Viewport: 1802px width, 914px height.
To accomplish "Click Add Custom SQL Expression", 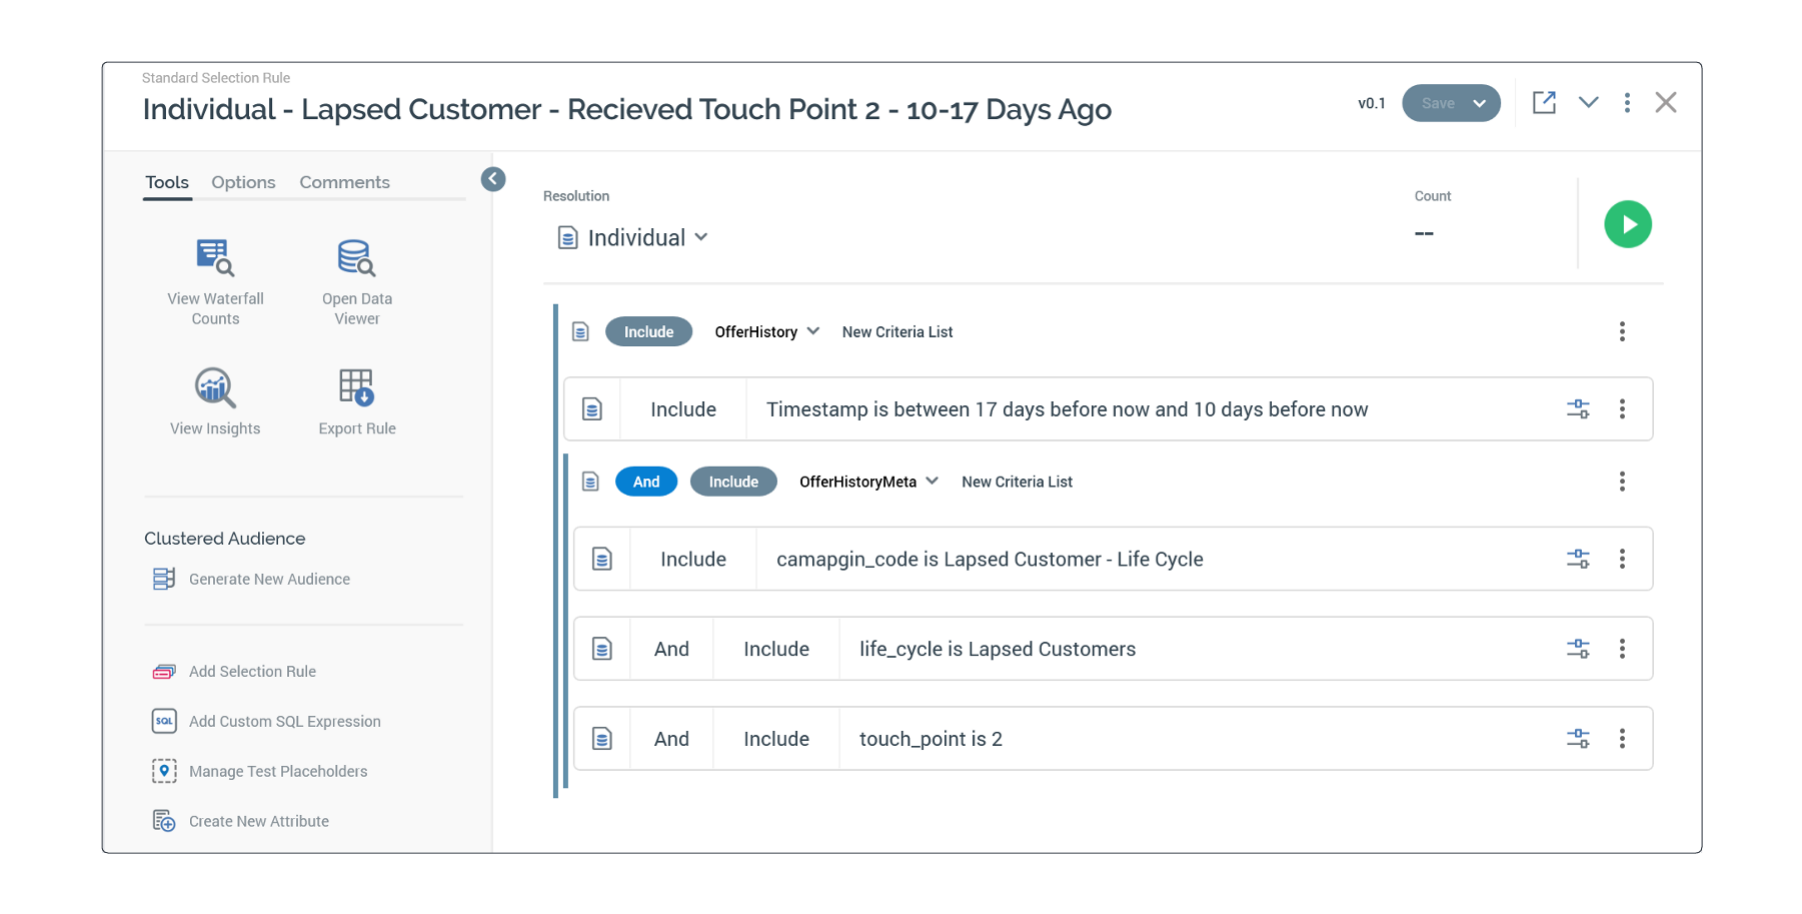I will coord(284,721).
